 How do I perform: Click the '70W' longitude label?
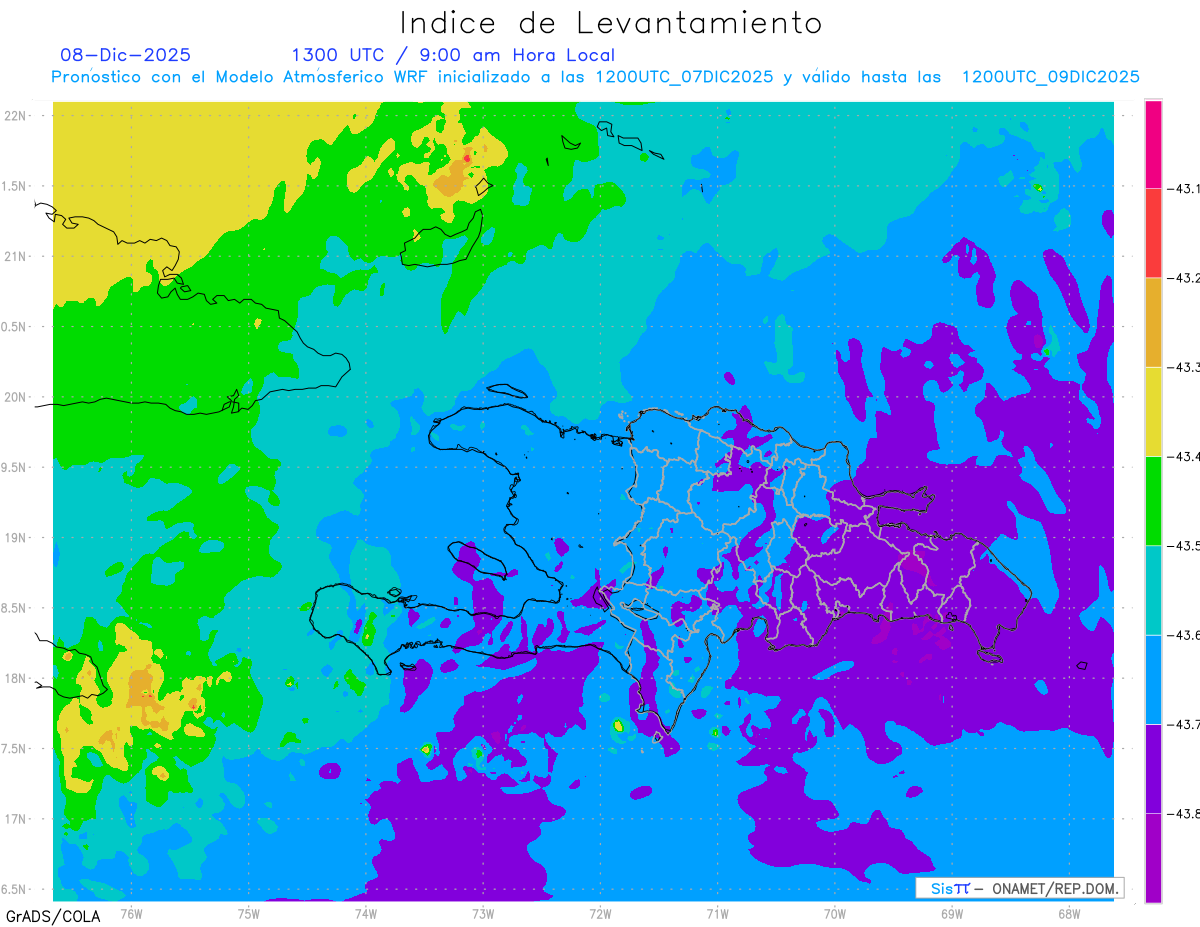(x=835, y=913)
